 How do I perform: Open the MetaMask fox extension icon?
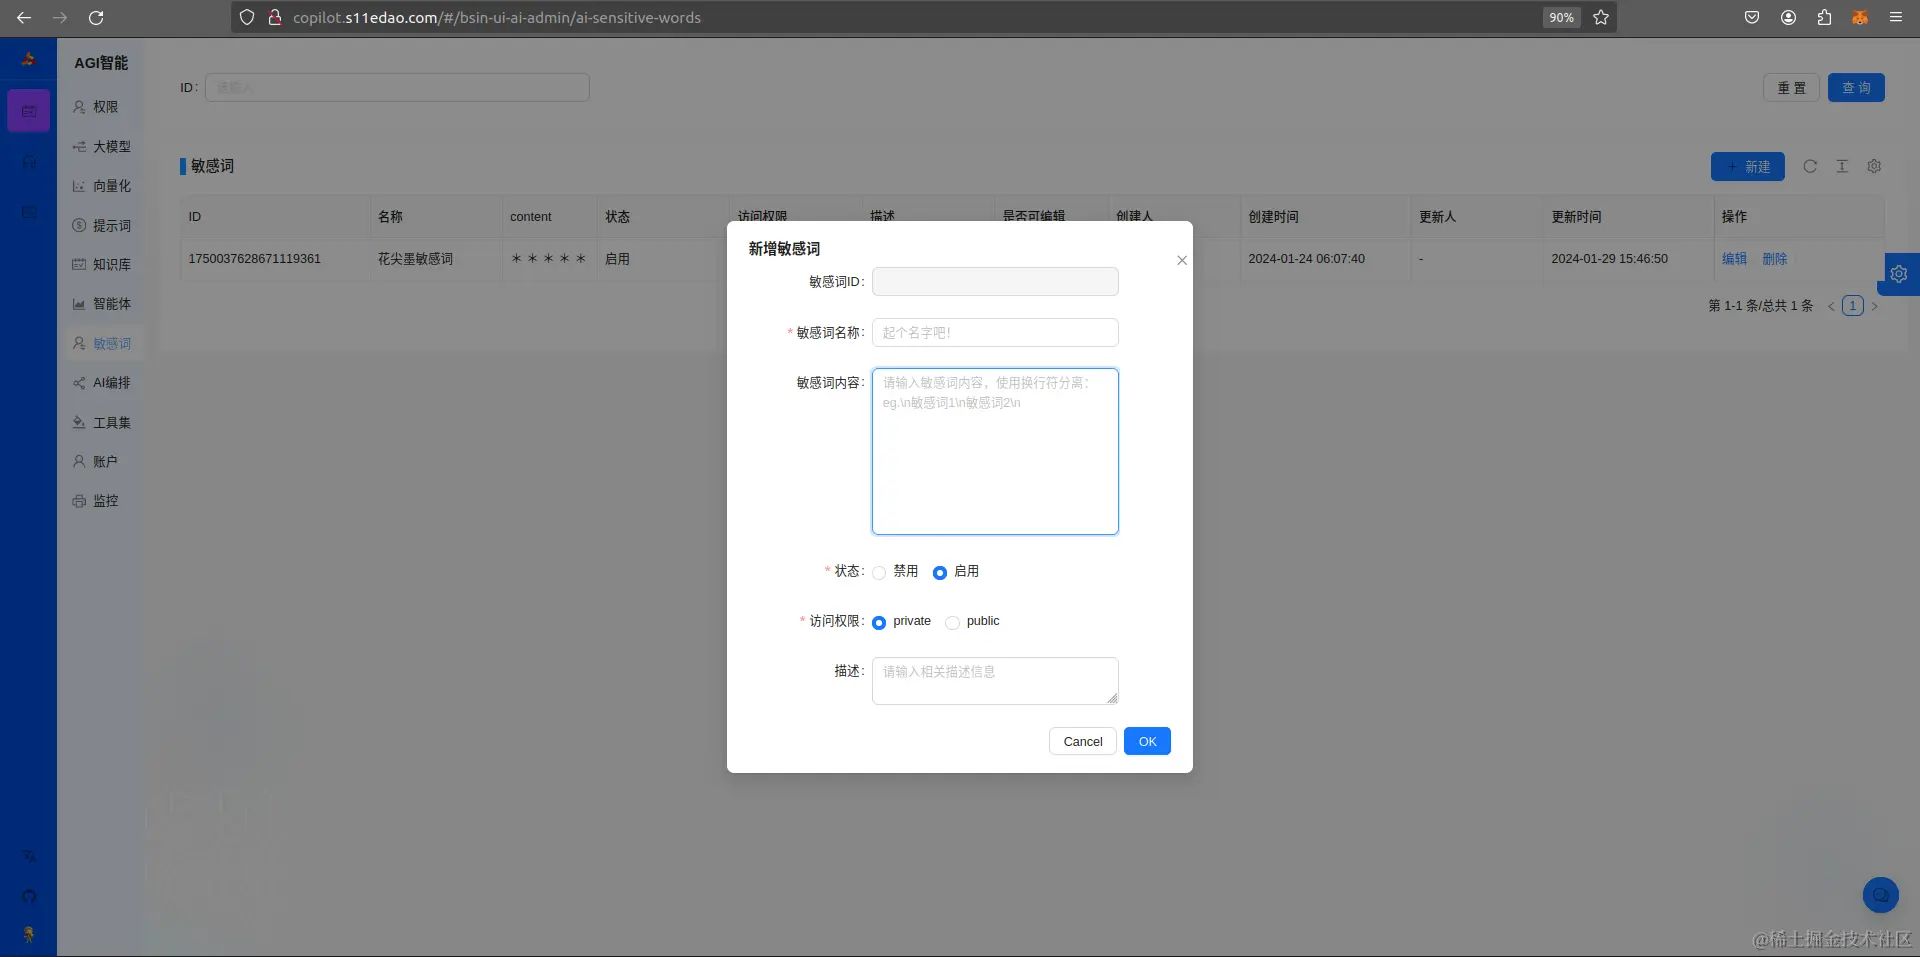click(1860, 18)
